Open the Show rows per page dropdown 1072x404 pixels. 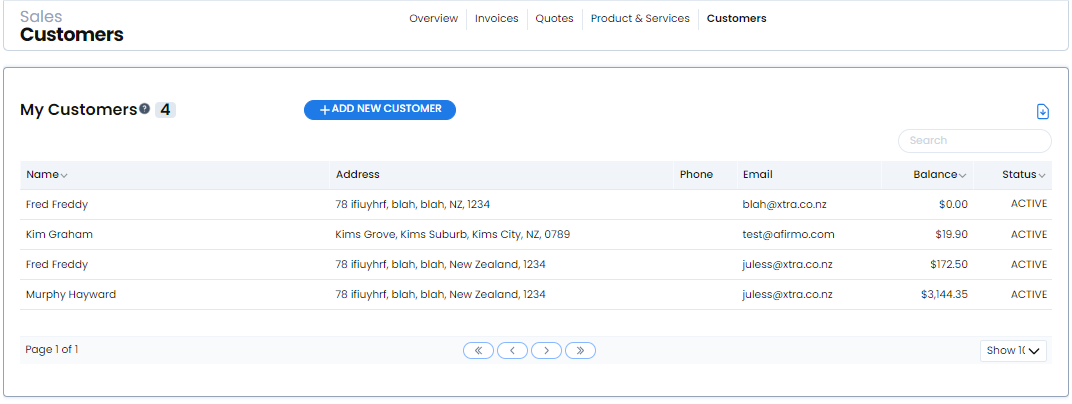[1013, 351]
